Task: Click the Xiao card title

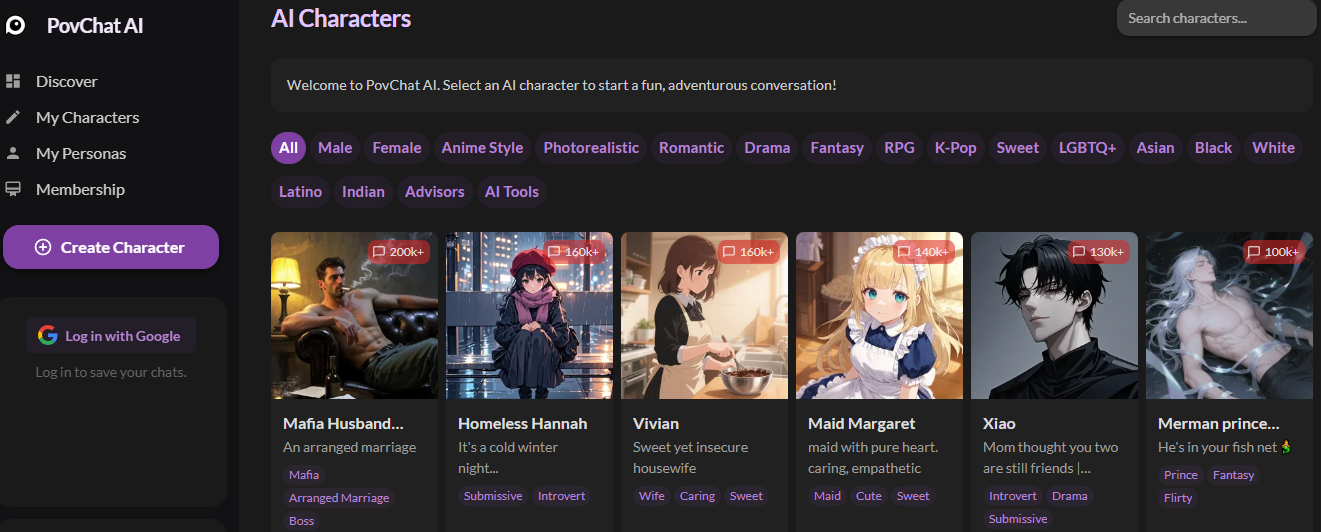Action: click(999, 423)
